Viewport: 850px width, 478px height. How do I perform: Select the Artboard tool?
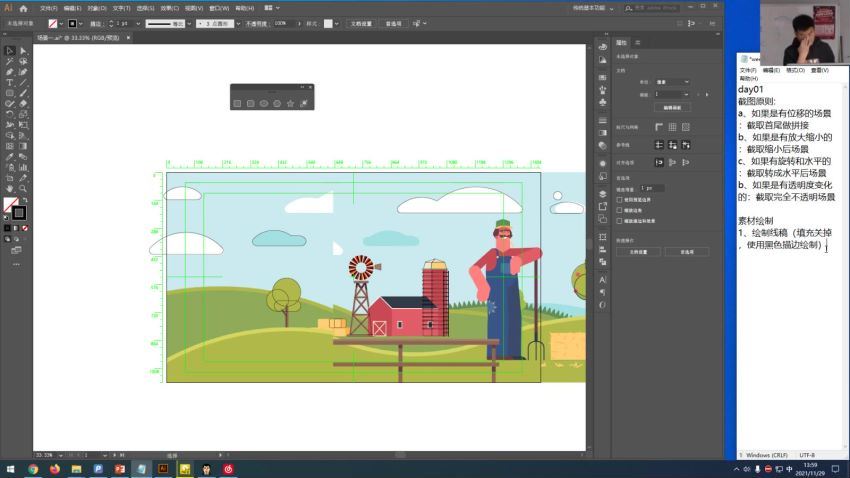(10, 178)
